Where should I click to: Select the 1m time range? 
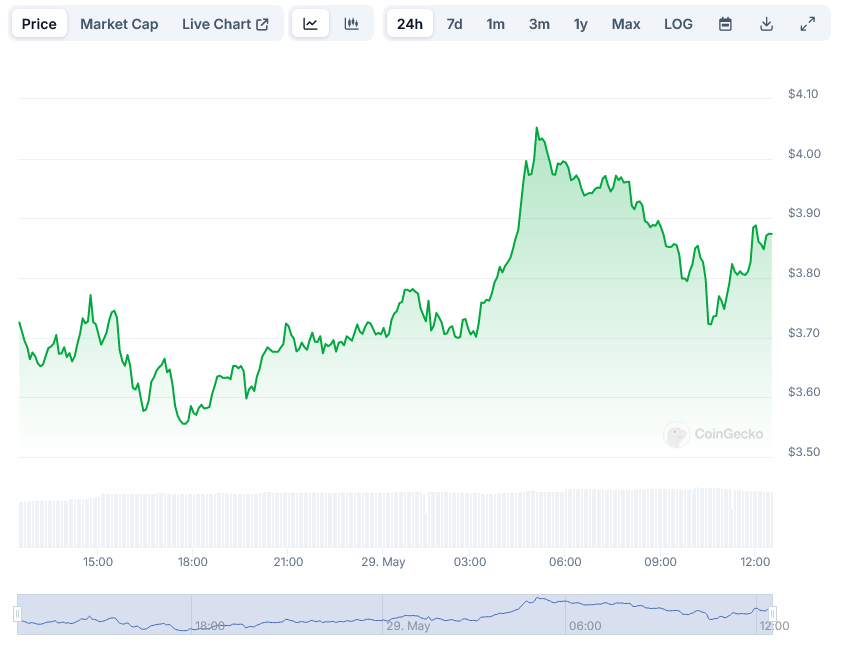point(495,24)
